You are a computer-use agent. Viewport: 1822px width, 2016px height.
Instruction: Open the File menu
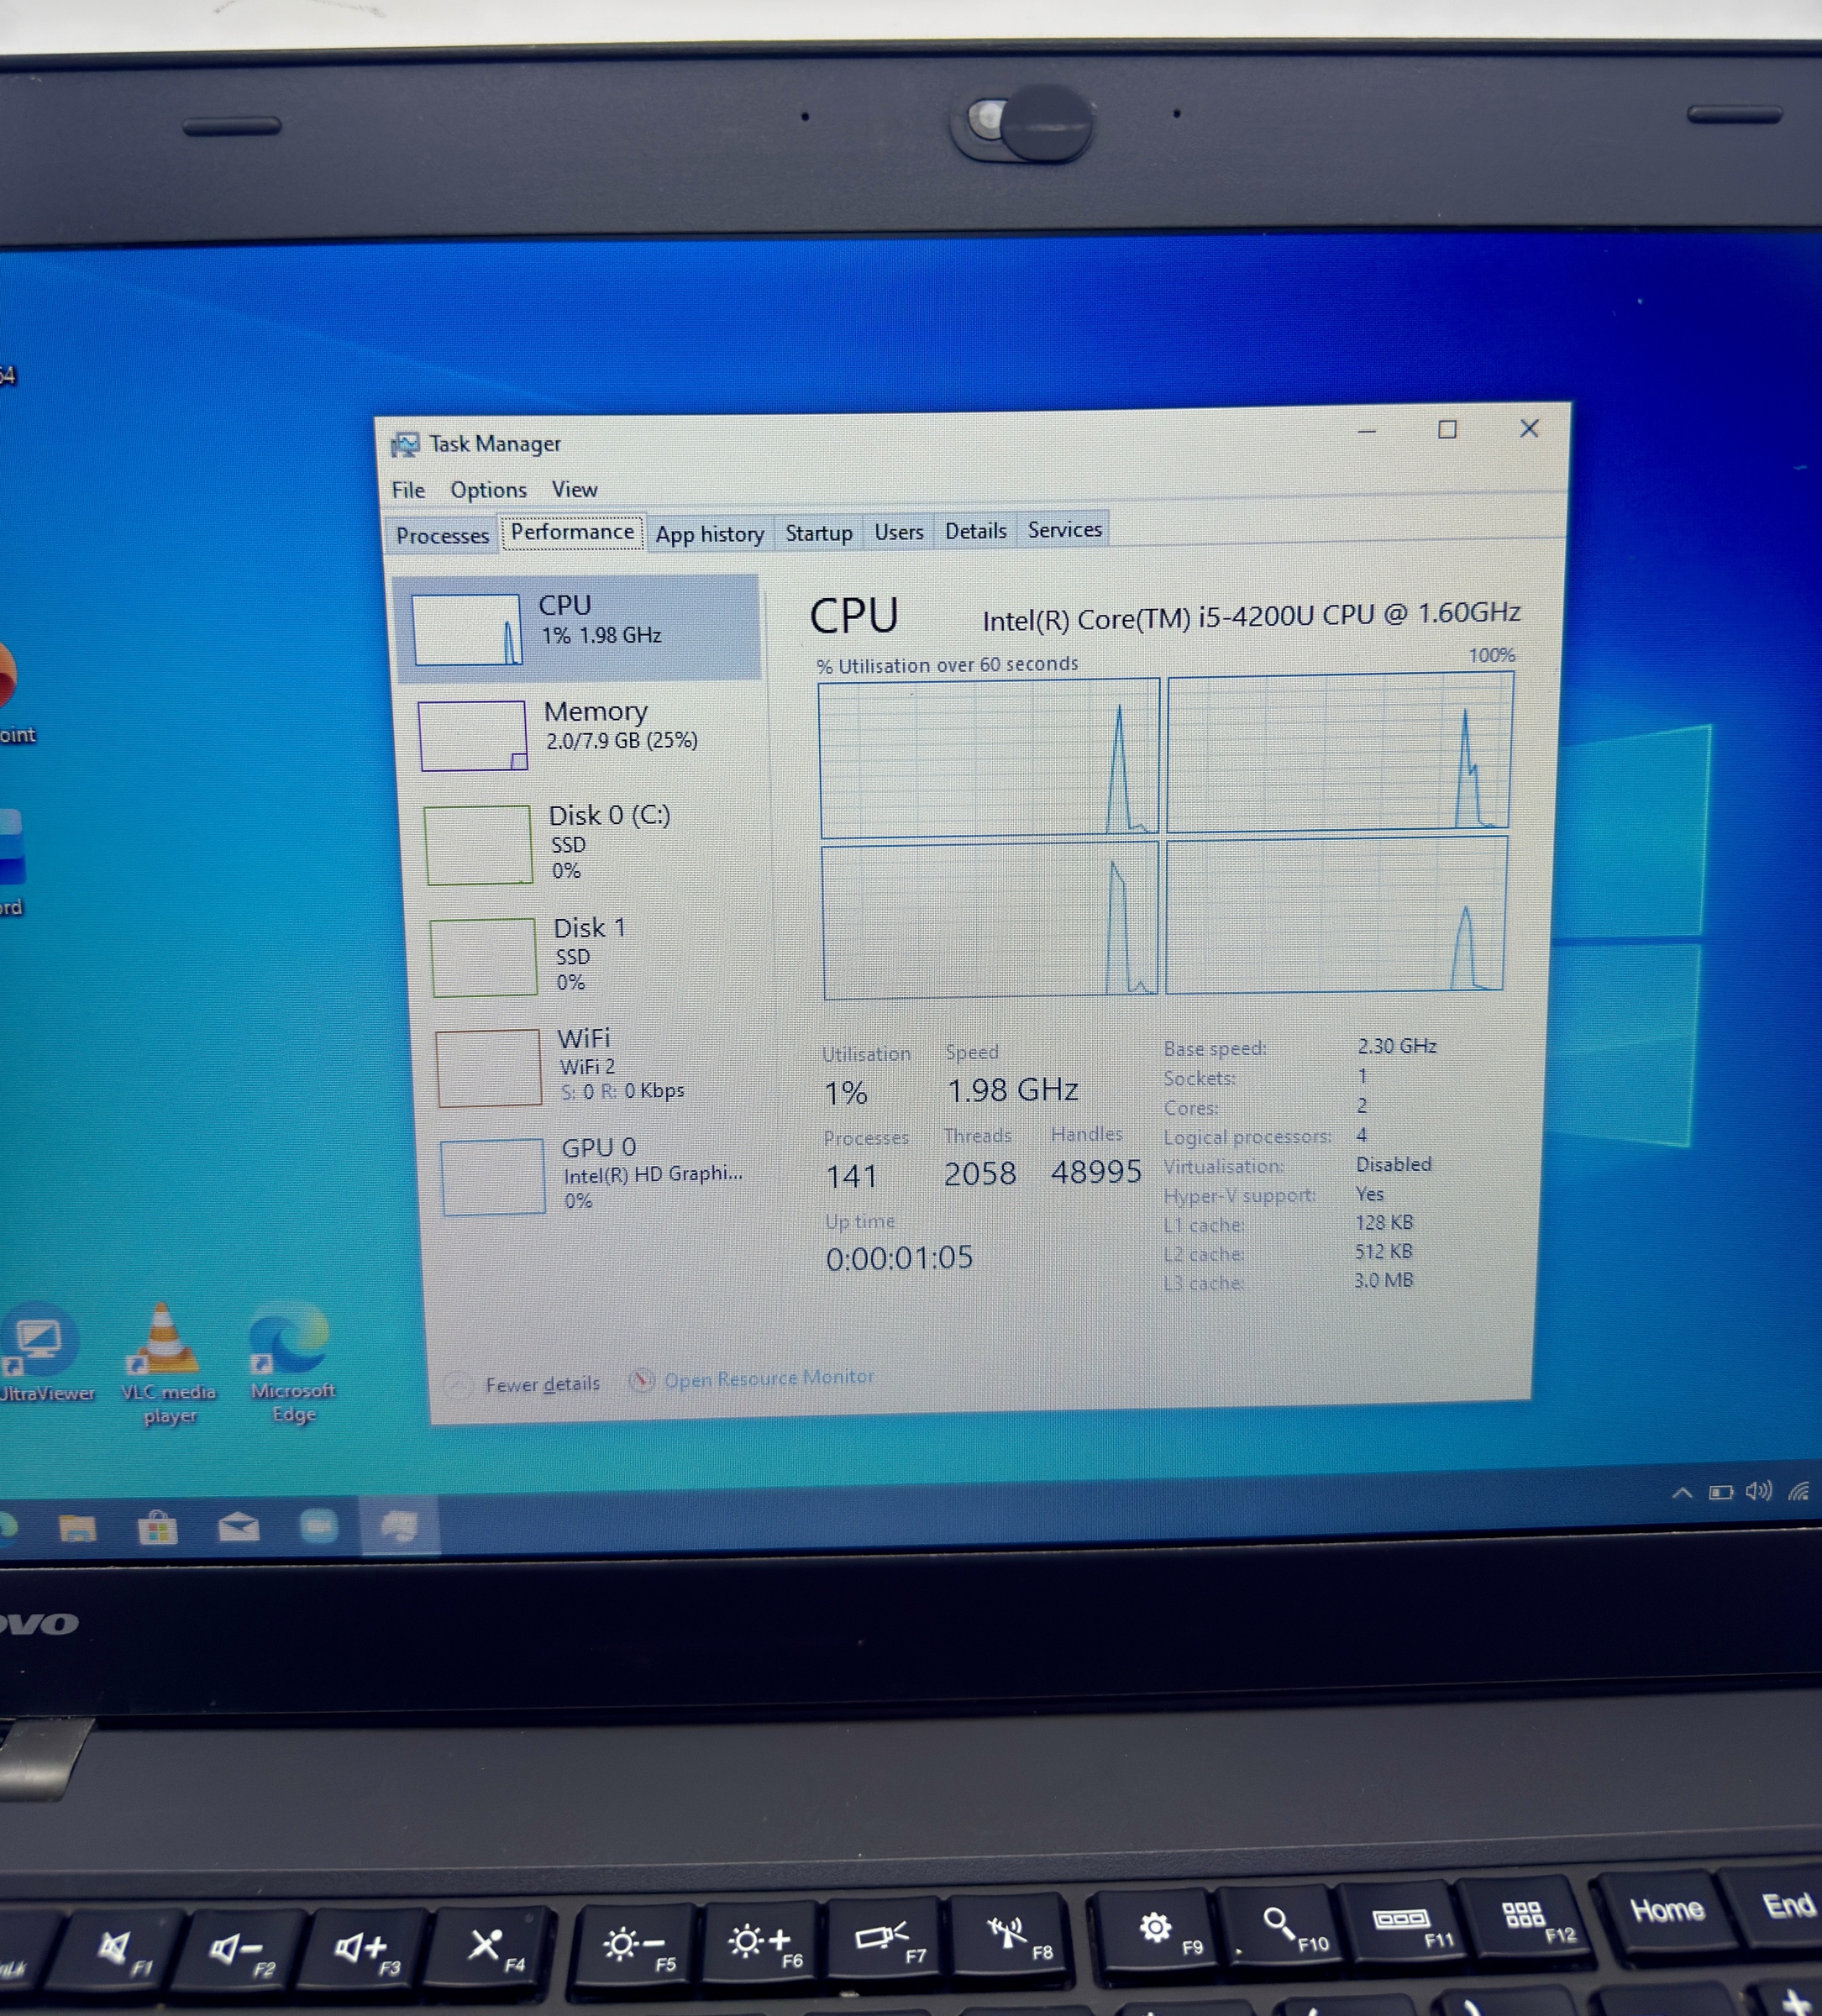pos(408,490)
